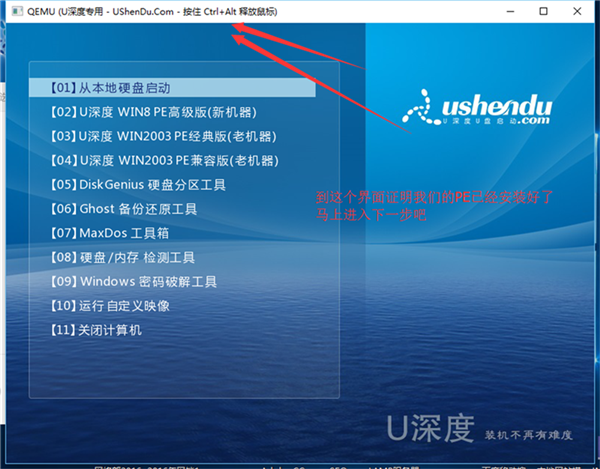Select 【04】U深度 WIN2003 PE兼容版(老机器)

point(165,160)
